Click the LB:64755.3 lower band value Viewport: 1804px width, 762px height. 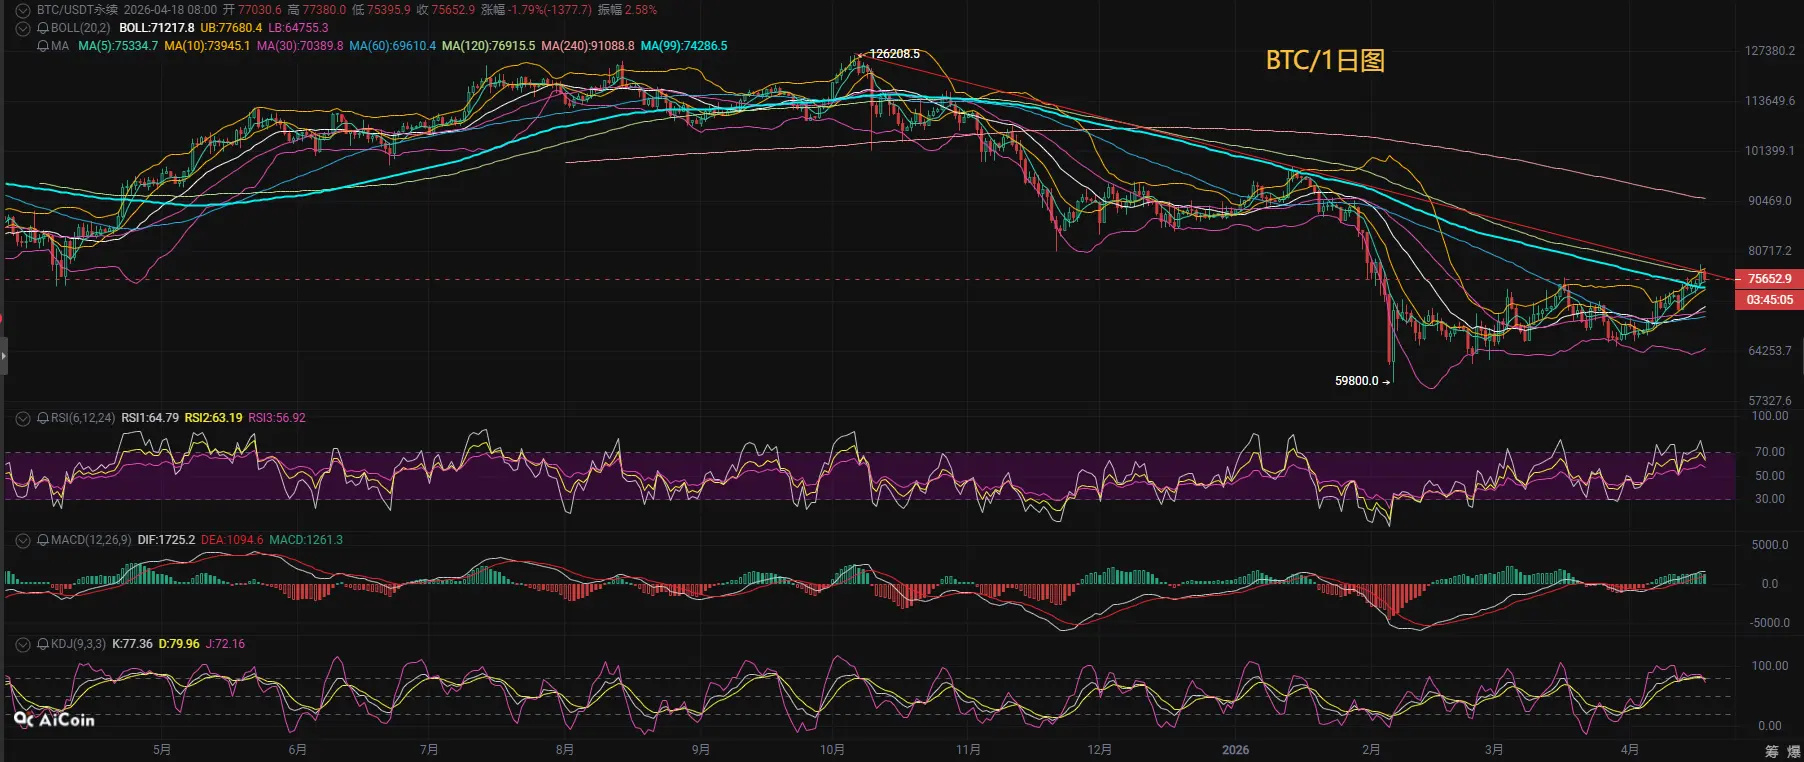[298, 28]
